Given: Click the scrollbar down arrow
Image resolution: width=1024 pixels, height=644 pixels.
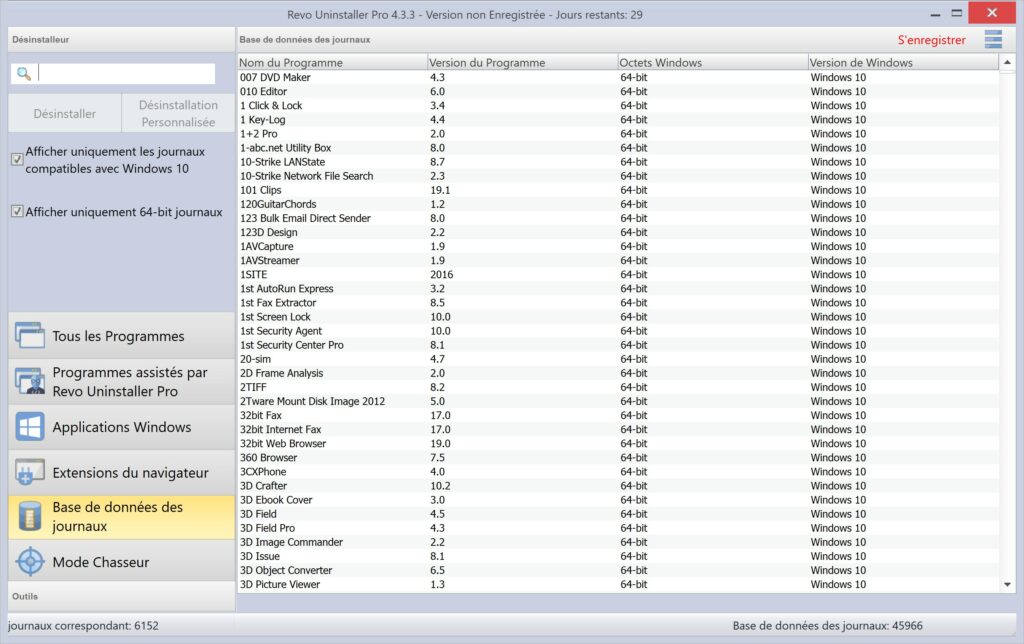Looking at the screenshot, I should point(1007,585).
